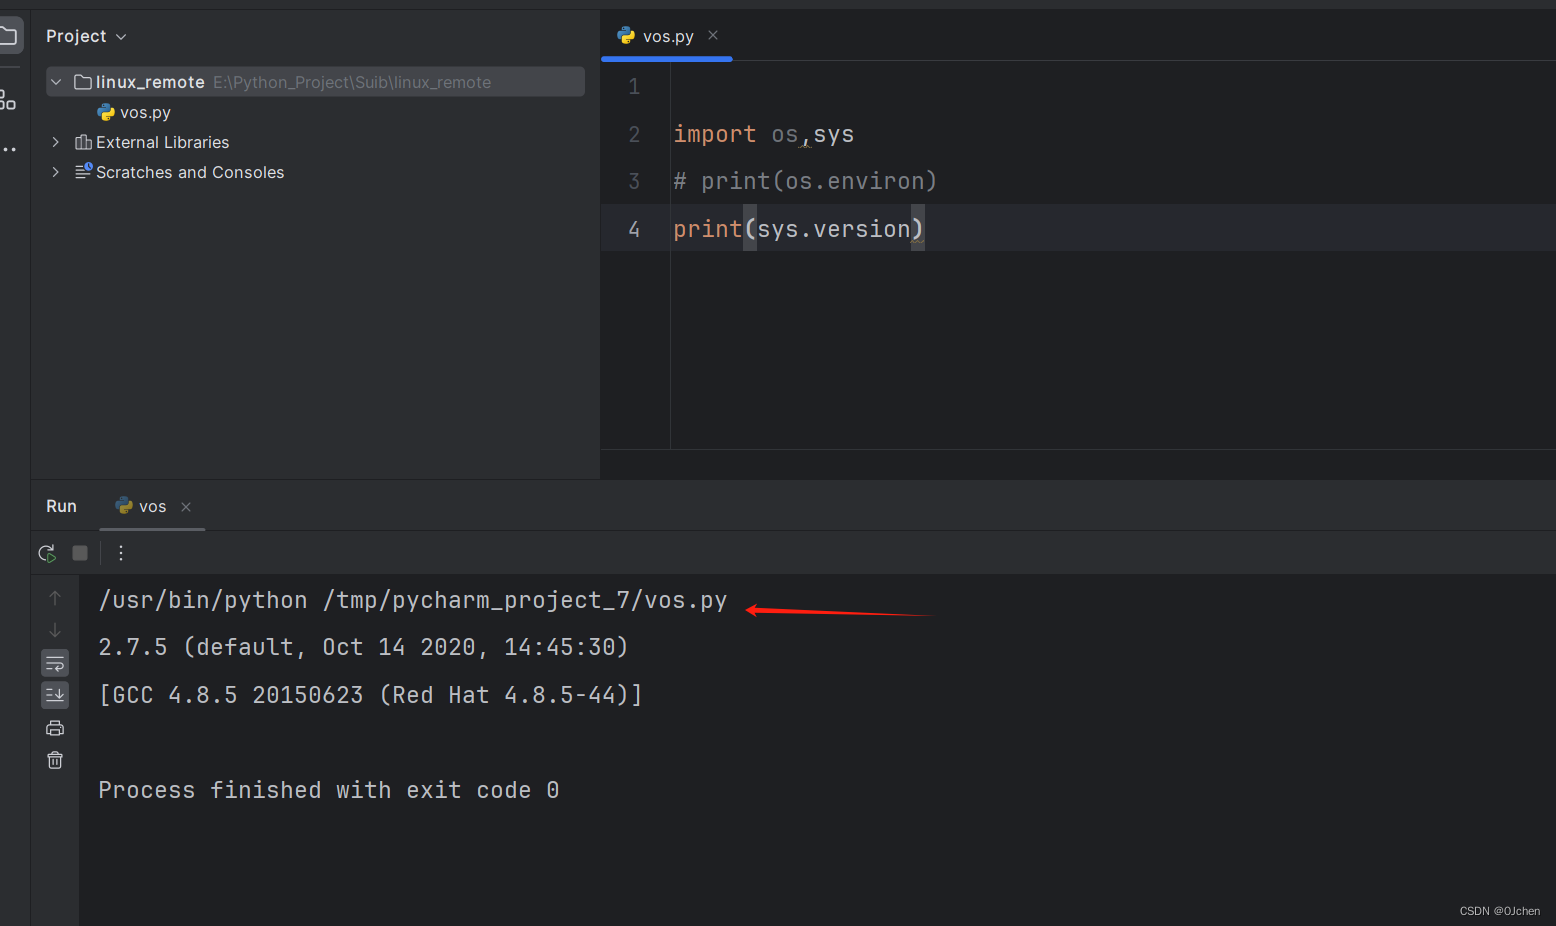Viewport: 1556px width, 926px height.
Task: Rerun the vos script
Action: [47, 553]
